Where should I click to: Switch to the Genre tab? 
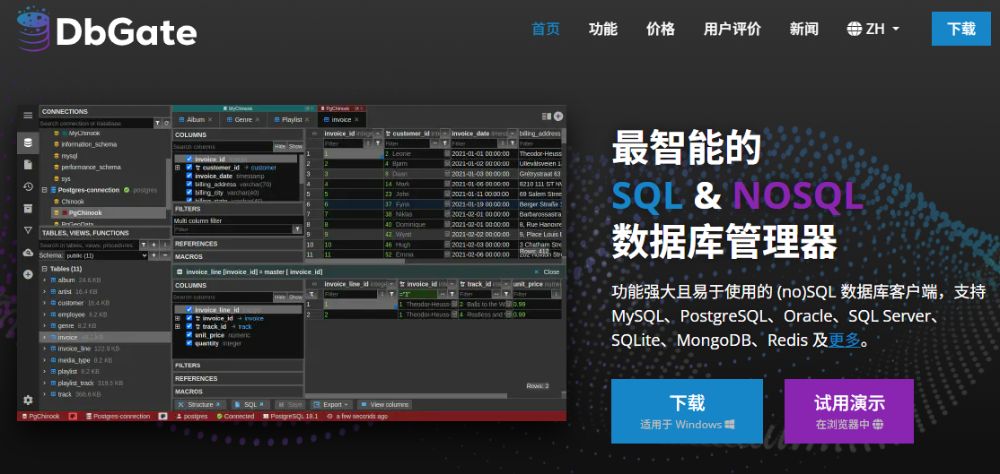coord(243,120)
